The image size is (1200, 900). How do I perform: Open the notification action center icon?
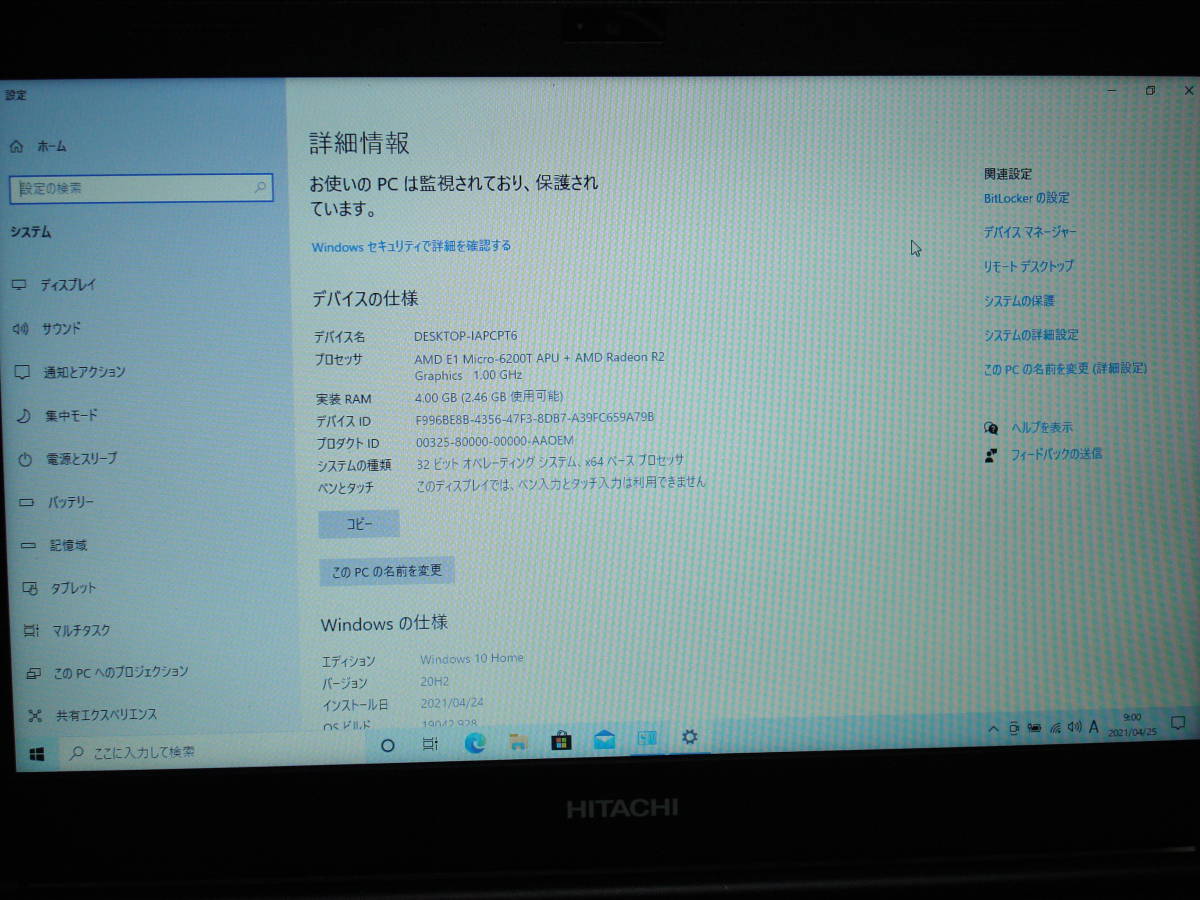[1177, 722]
